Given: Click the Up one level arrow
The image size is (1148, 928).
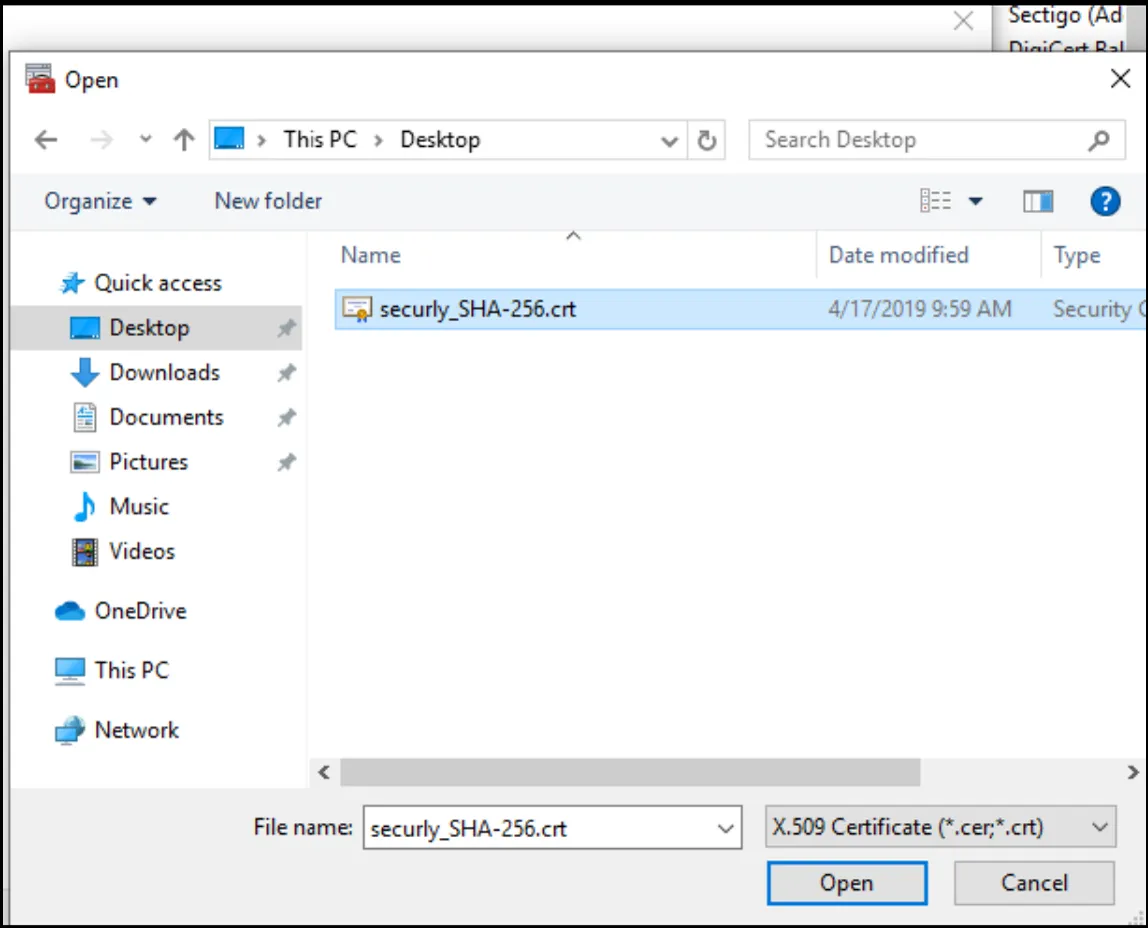Looking at the screenshot, I should (183, 141).
